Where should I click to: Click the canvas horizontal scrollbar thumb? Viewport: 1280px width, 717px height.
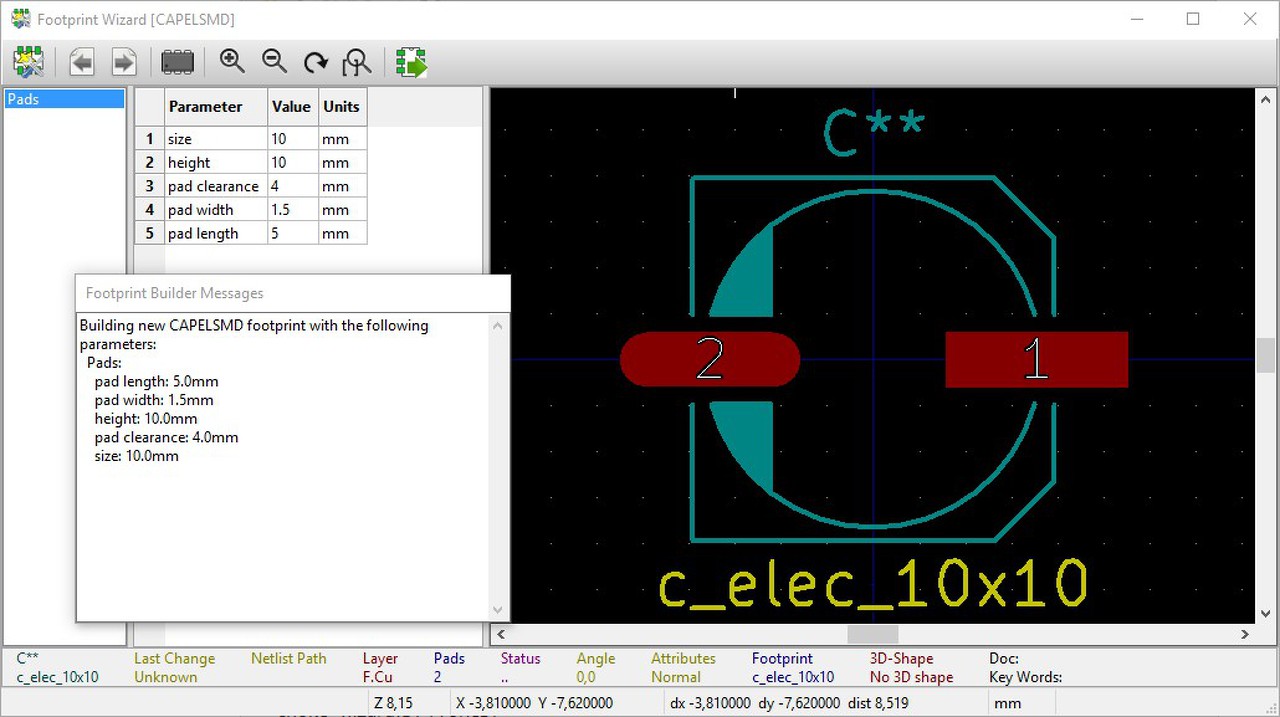click(x=873, y=634)
